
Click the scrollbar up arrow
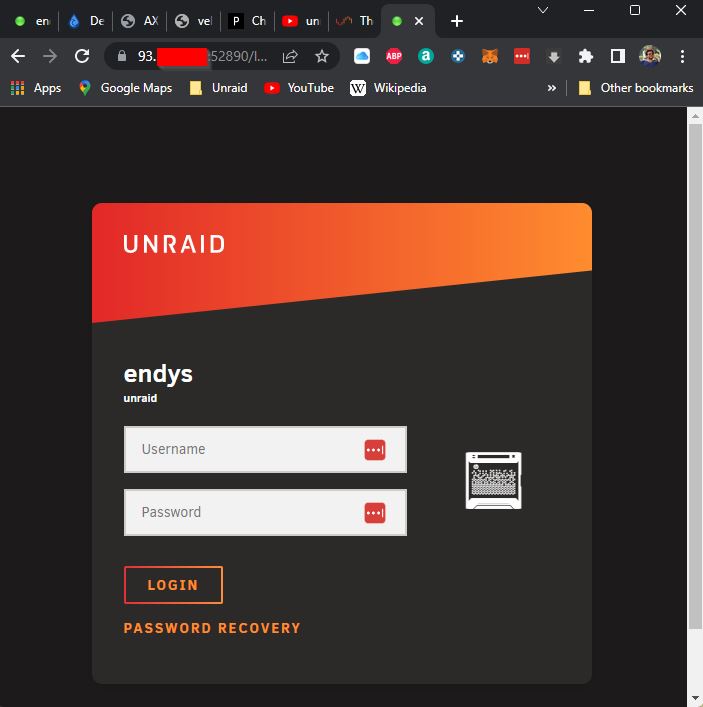695,116
